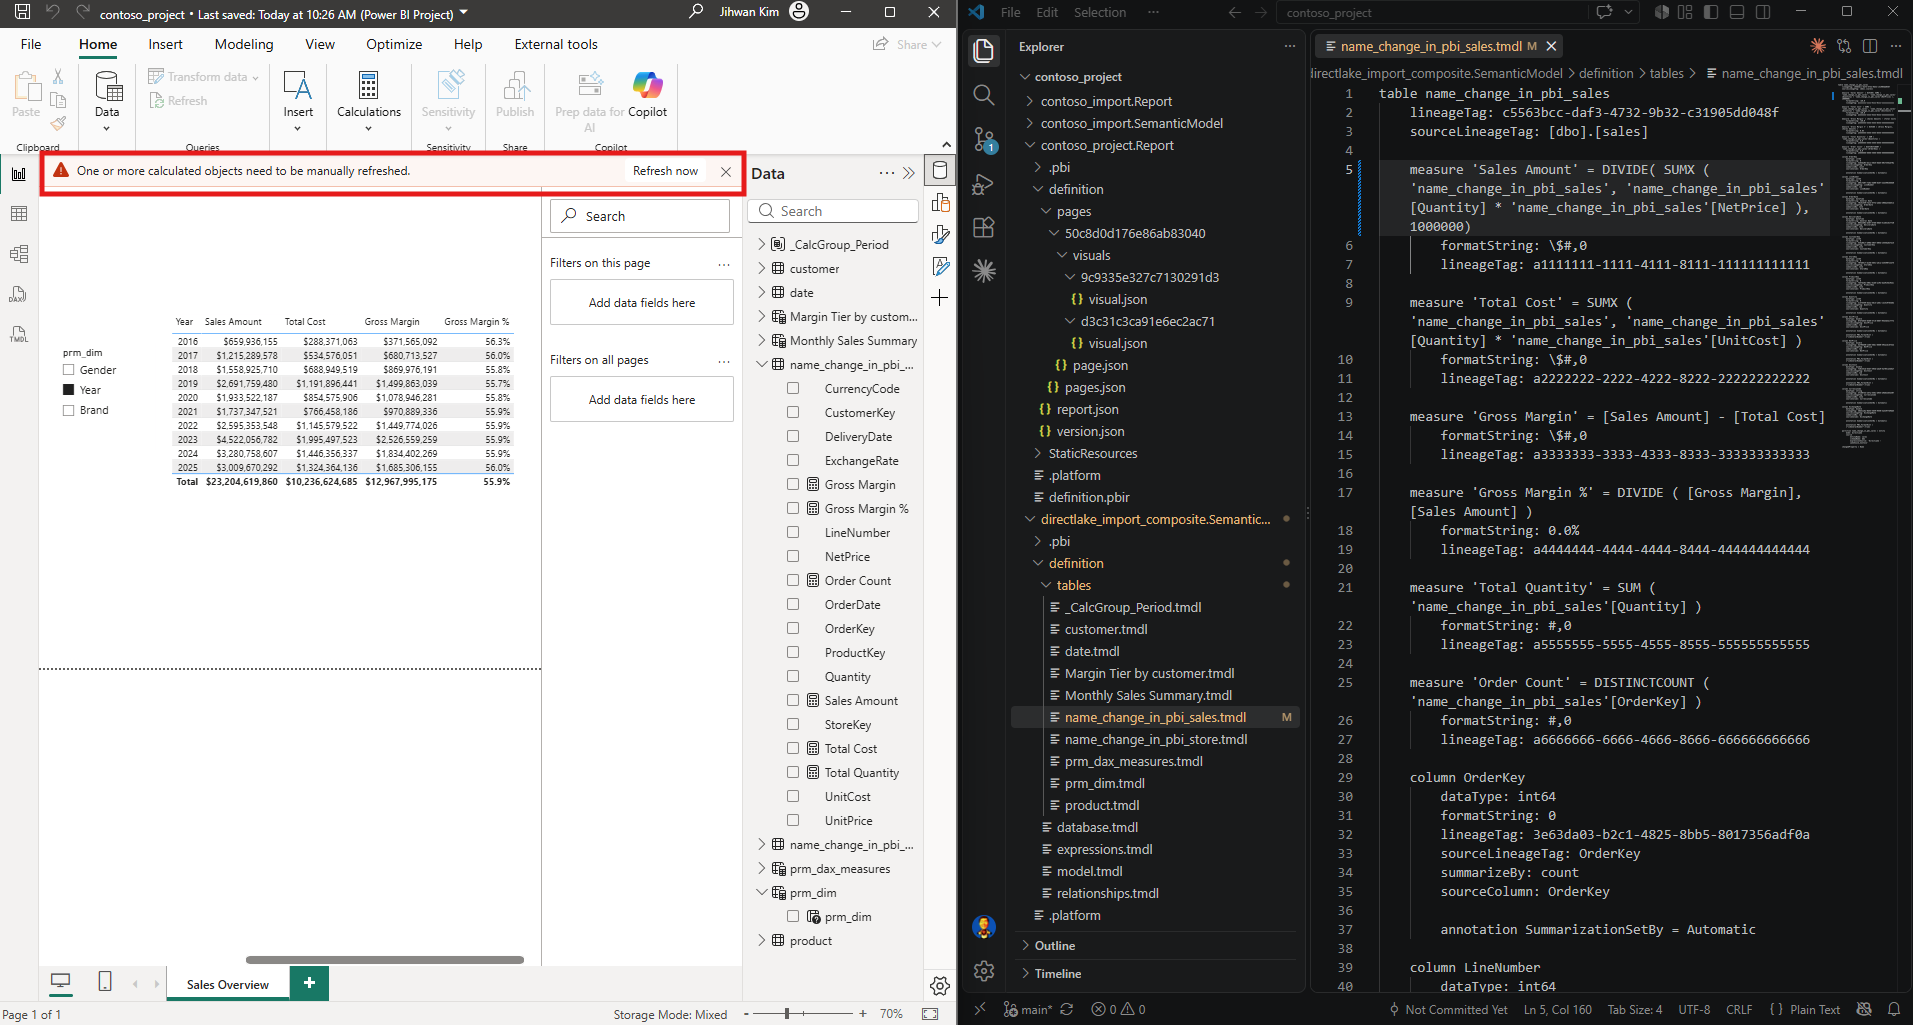Click the zoom in plus next to slider

(863, 1014)
